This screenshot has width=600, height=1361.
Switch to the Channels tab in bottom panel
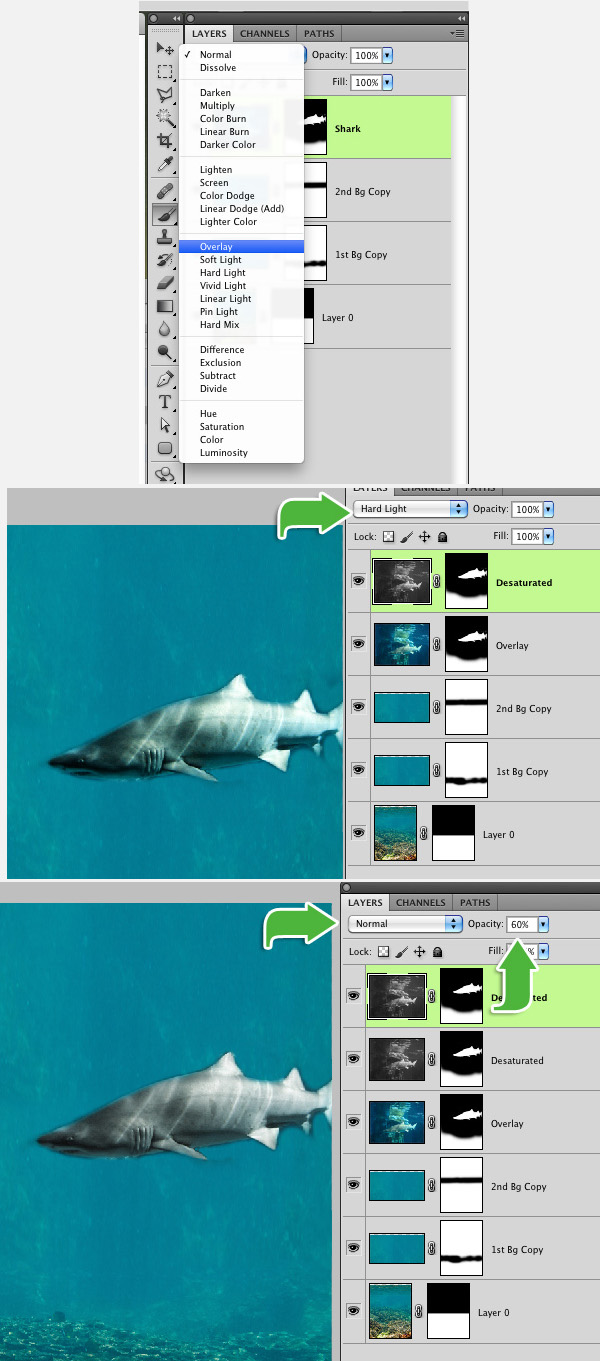(x=421, y=903)
